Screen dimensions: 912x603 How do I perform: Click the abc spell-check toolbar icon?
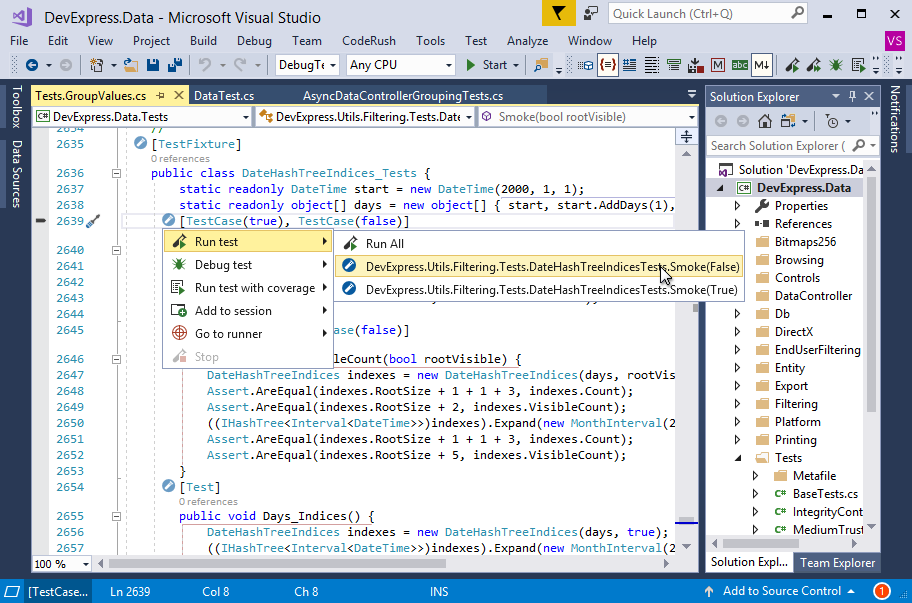click(738, 67)
